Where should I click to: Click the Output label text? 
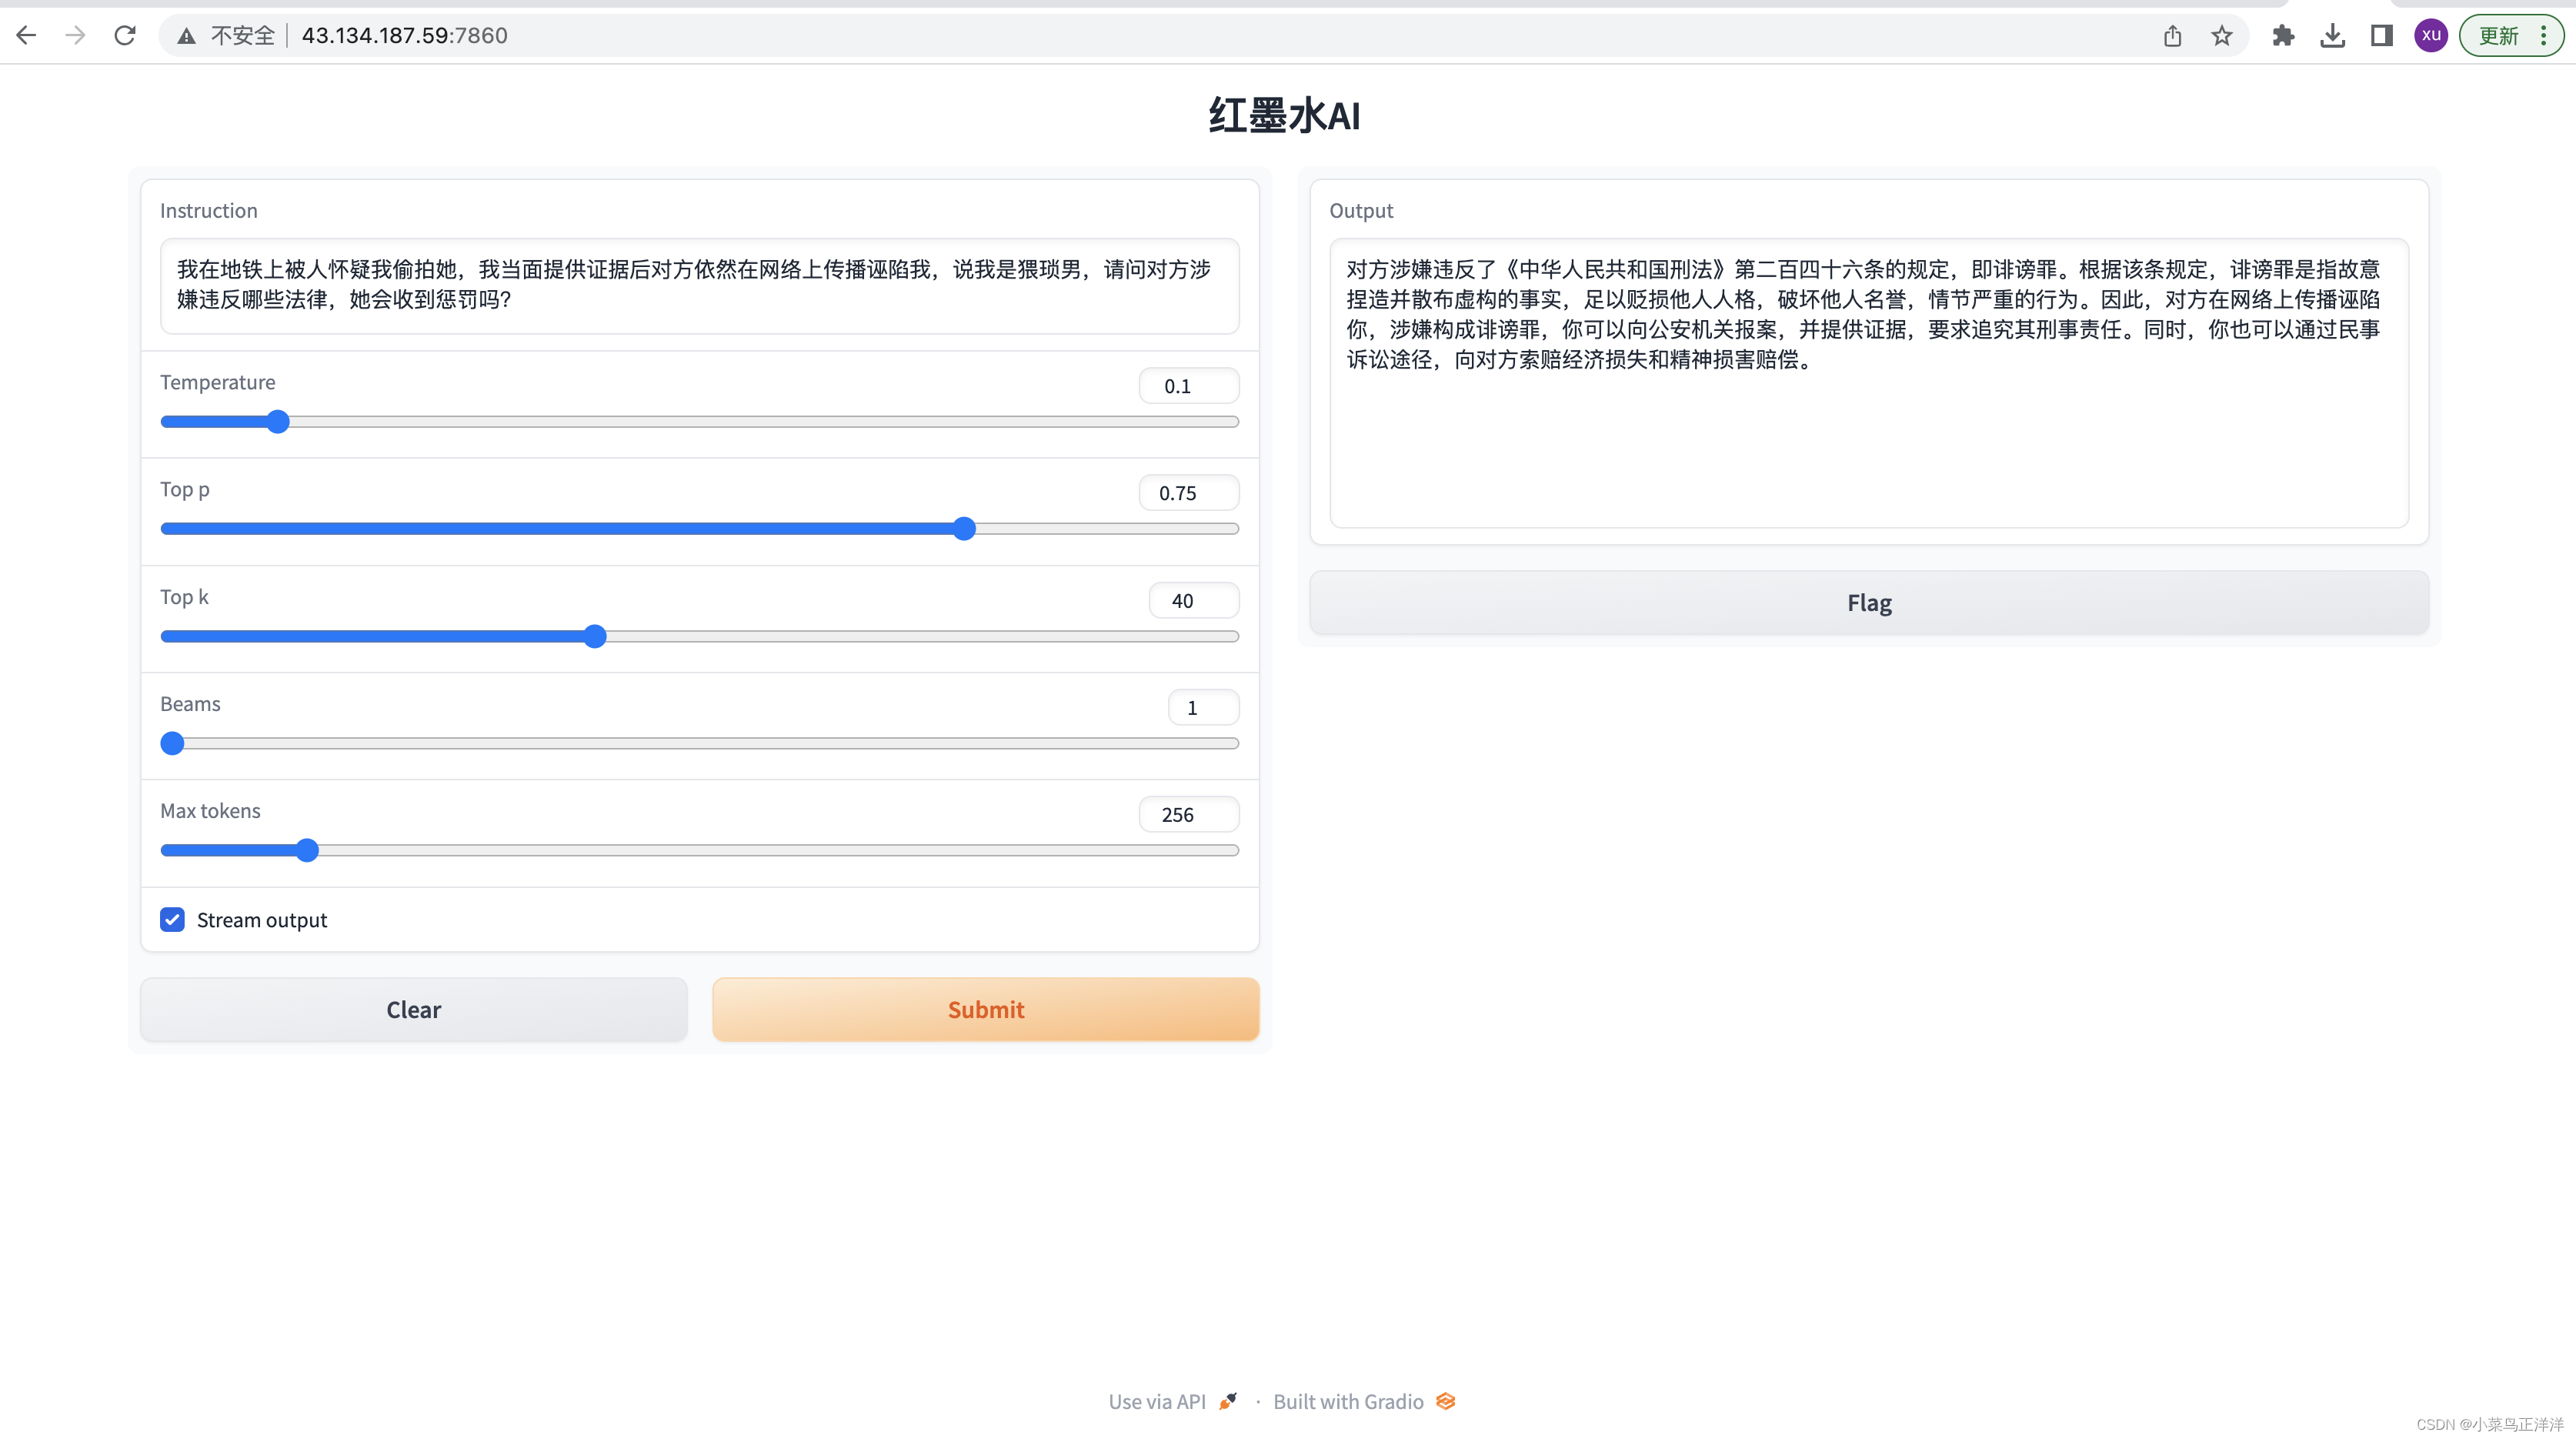[1361, 211]
